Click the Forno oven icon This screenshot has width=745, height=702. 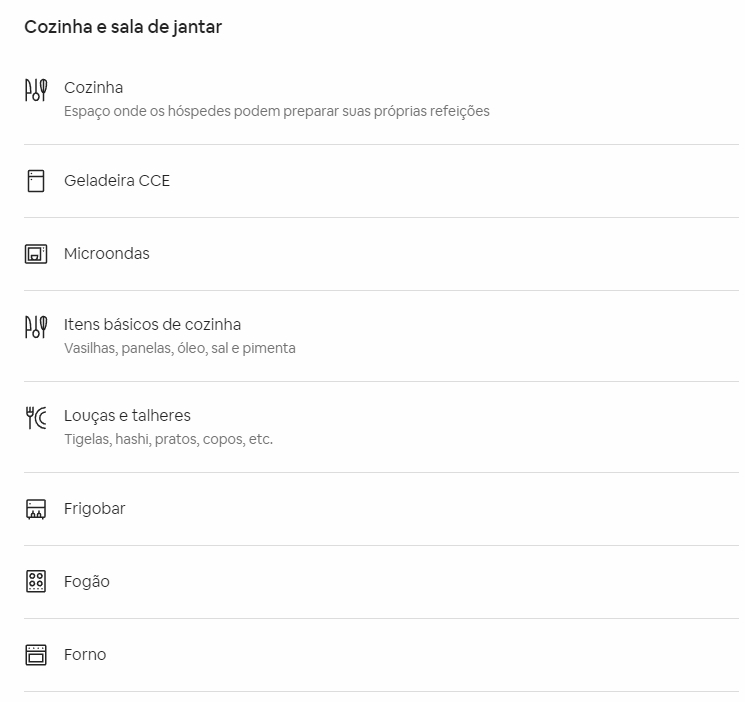pos(36,655)
